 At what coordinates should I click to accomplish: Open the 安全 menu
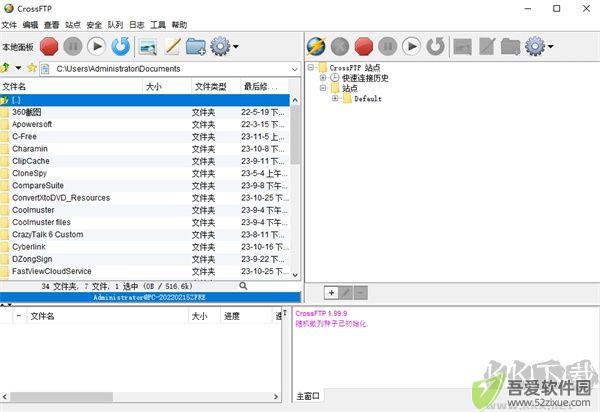pyautogui.click(x=94, y=25)
